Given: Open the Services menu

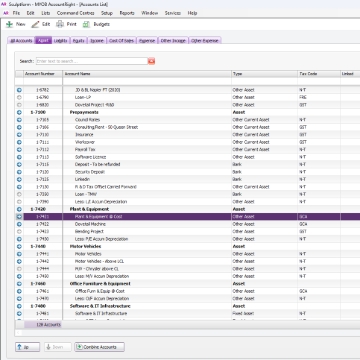Looking at the screenshot, I should pos(173,13).
